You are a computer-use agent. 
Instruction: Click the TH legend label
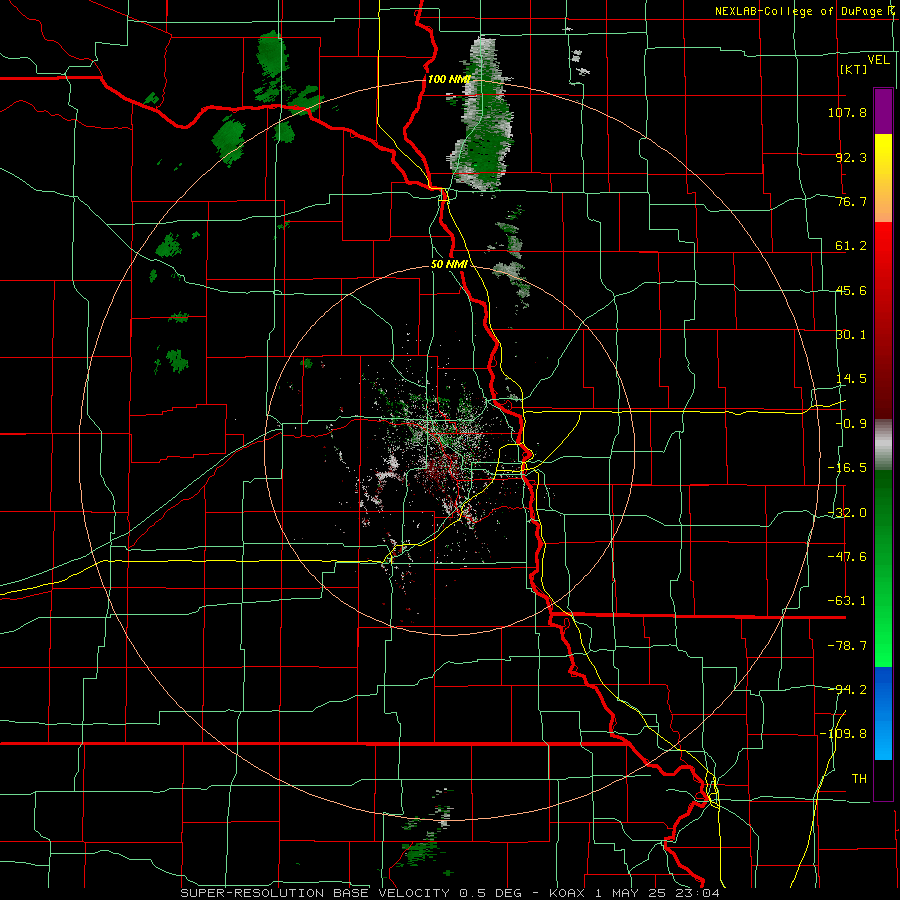(859, 779)
